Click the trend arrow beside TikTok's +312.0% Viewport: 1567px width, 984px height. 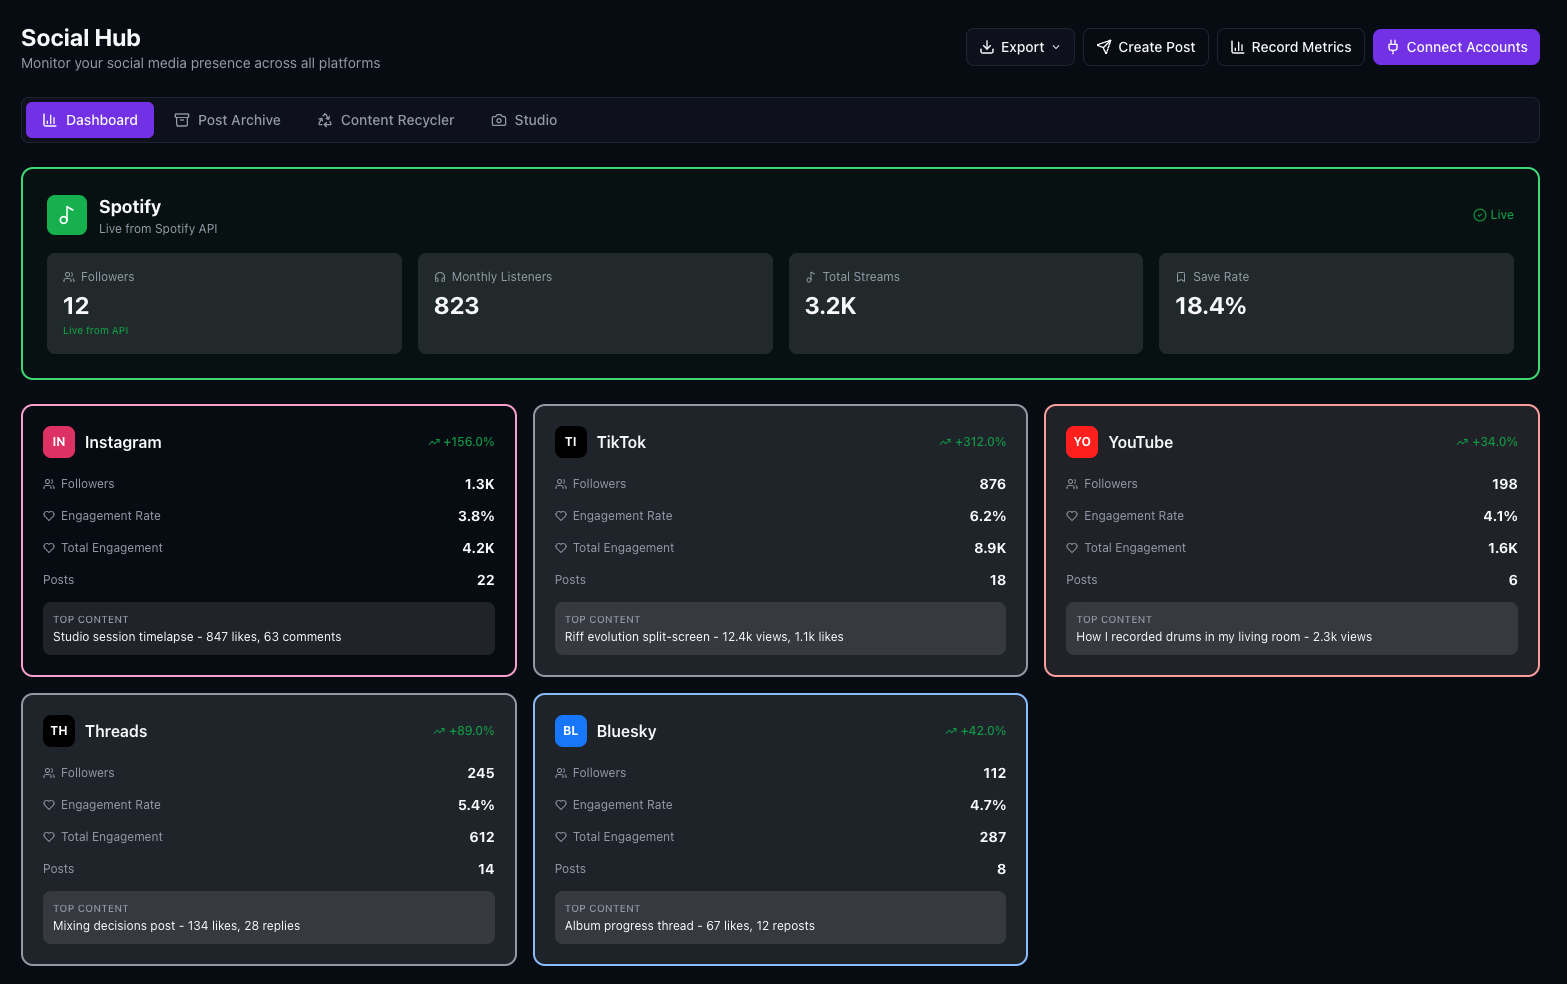coord(943,441)
